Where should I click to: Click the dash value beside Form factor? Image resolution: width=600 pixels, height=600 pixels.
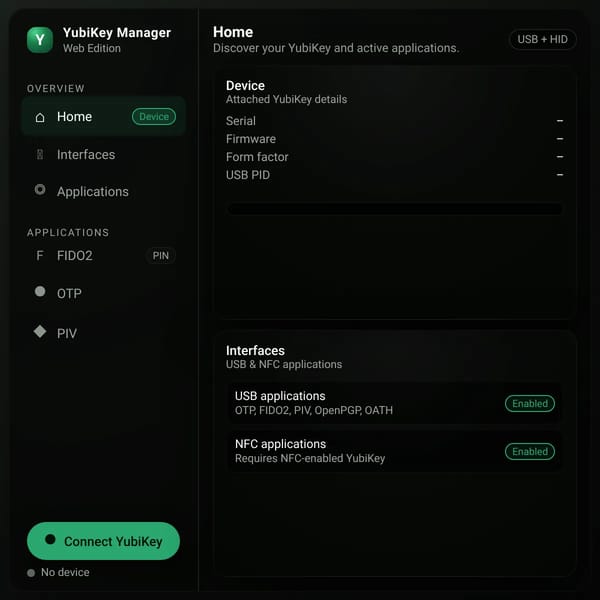[x=560, y=157]
